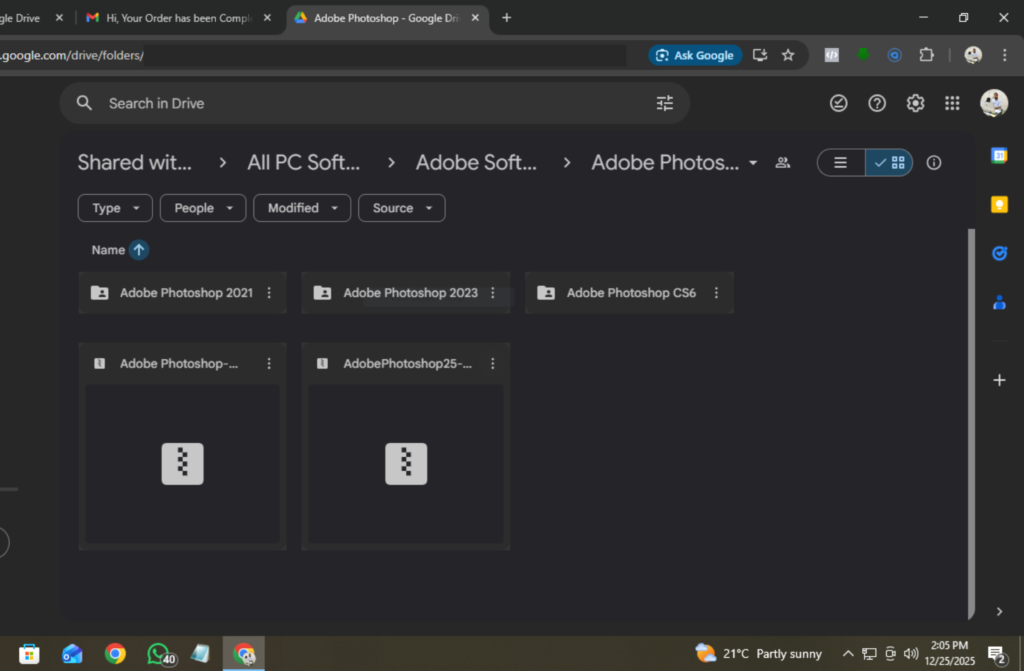Screen dimensions: 1024x671
Task: Switch to list layout view
Action: tap(841, 163)
